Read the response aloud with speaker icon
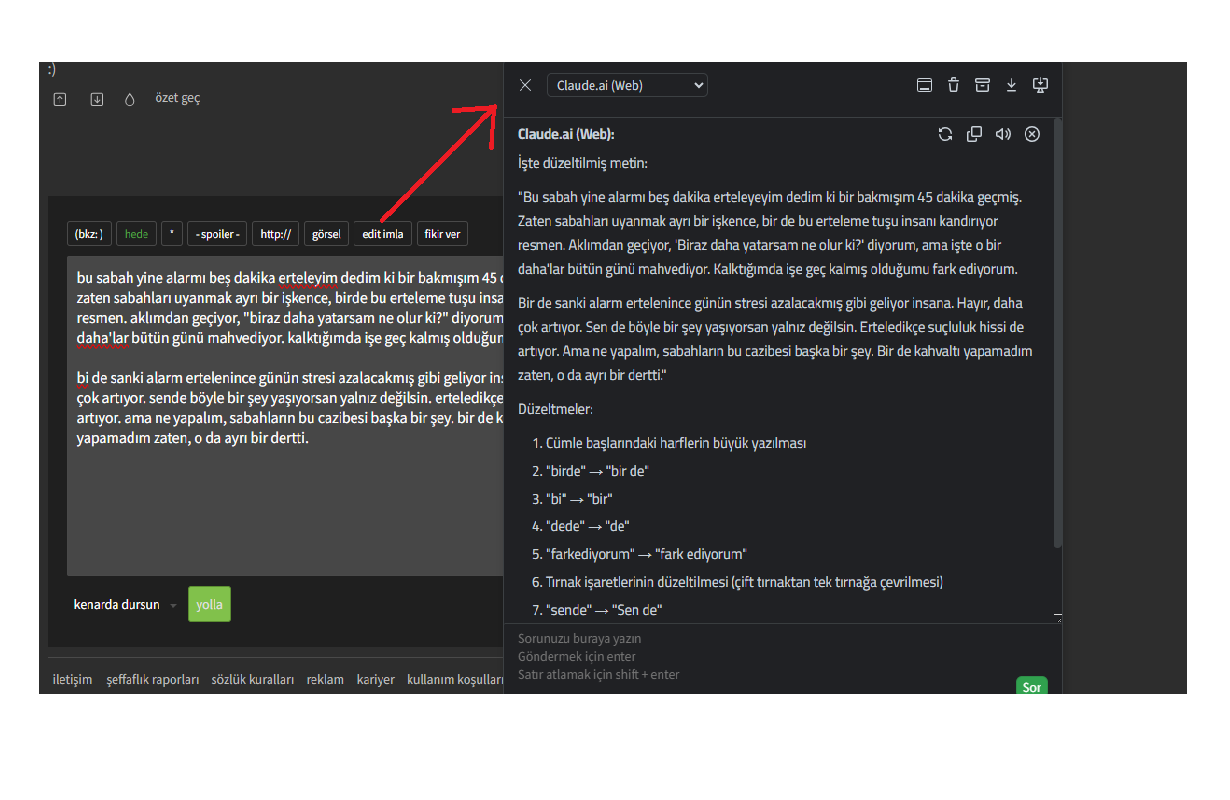Screen dimensions: 1230x800 (x=1003, y=134)
